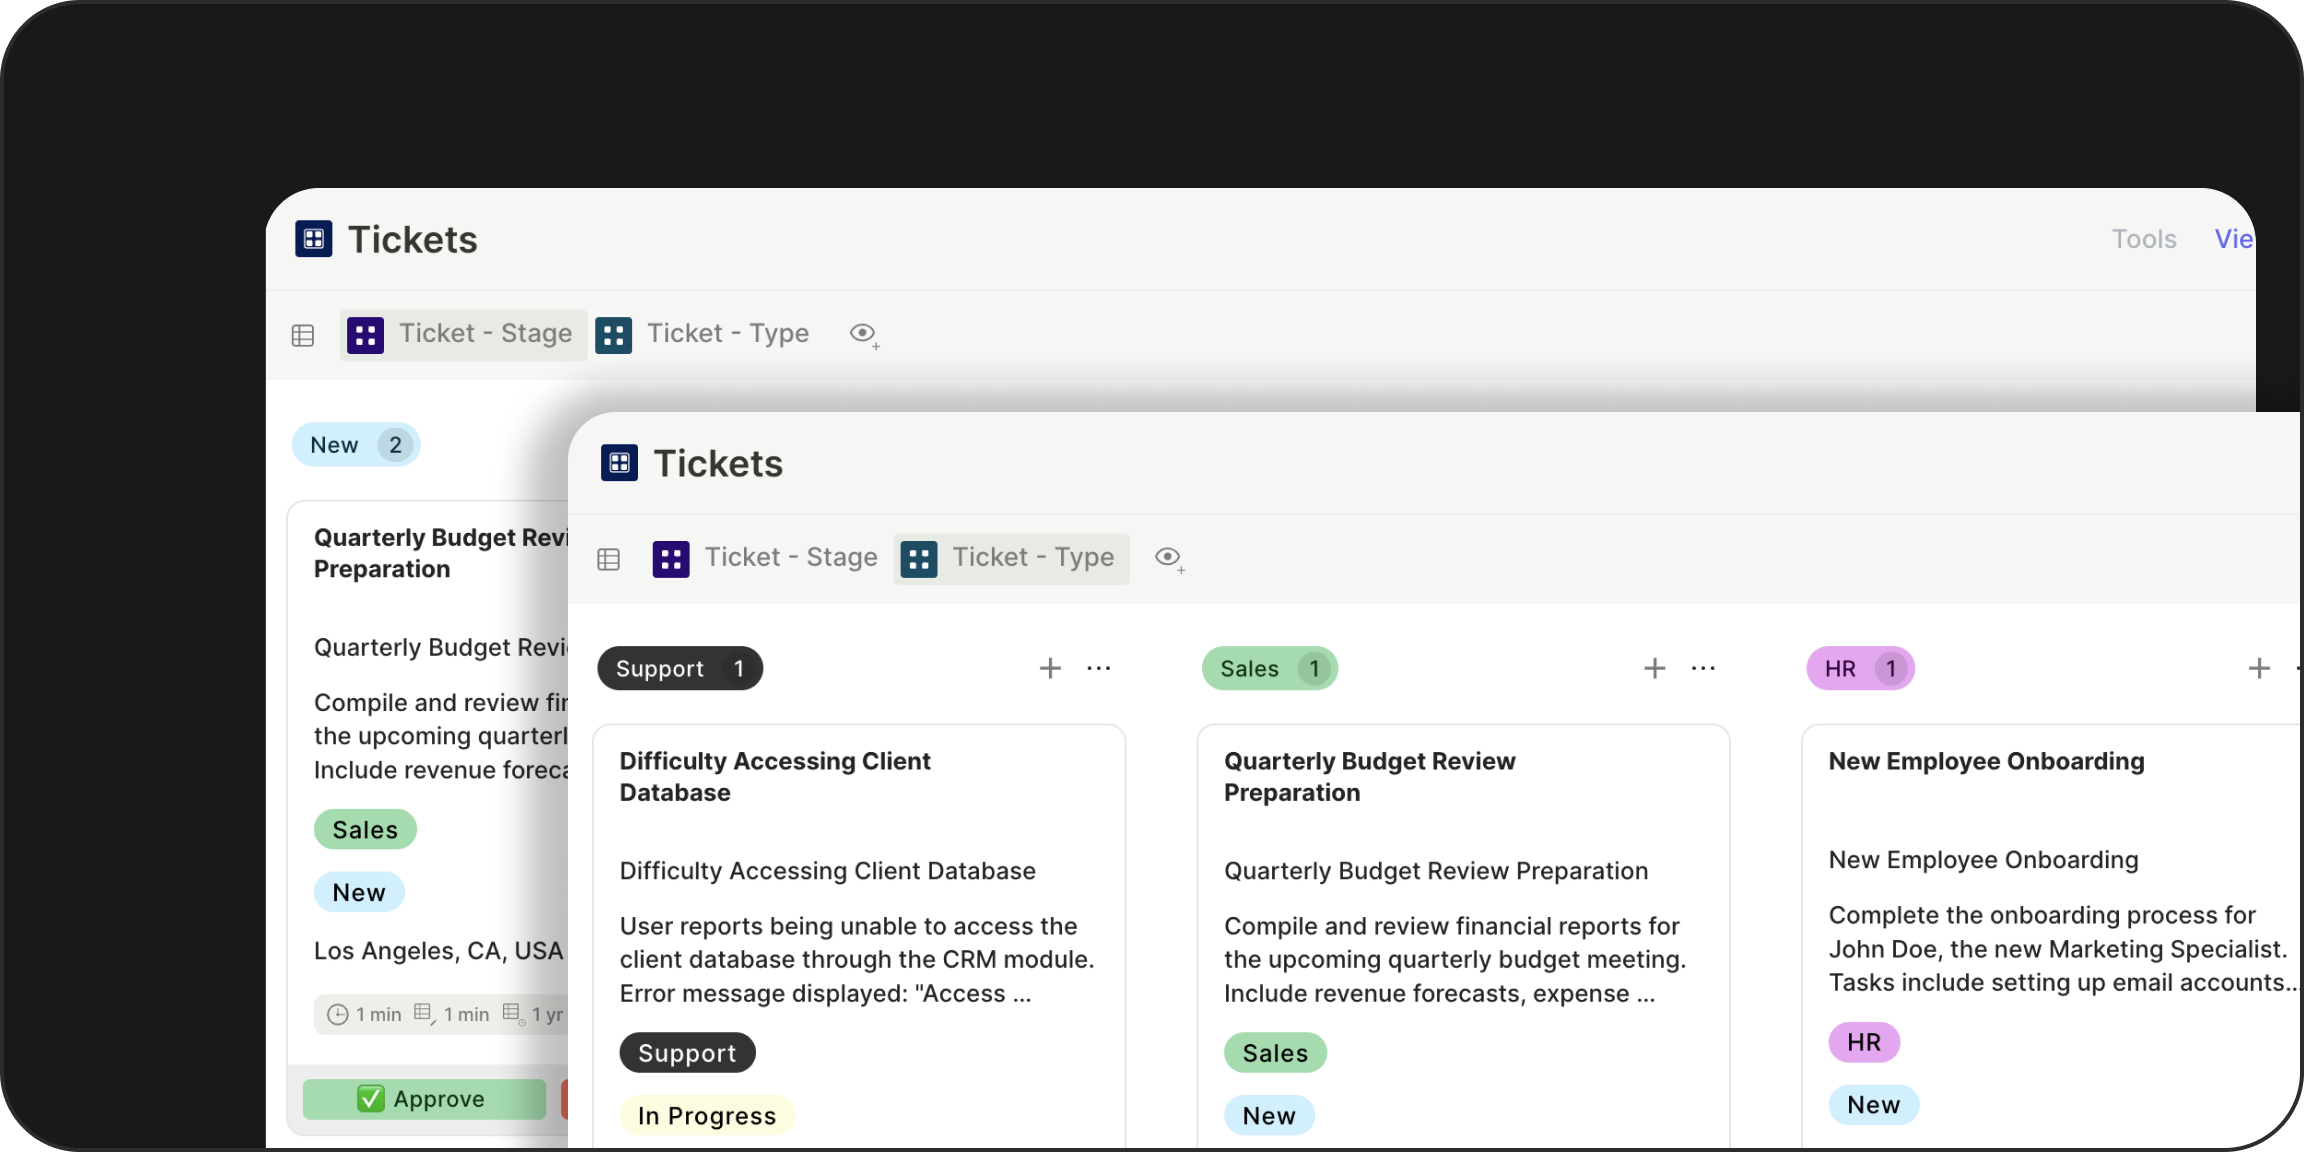Image resolution: width=2304 pixels, height=1152 pixels.
Task: Click the Ticket - Type grouping icon
Action: (919, 558)
